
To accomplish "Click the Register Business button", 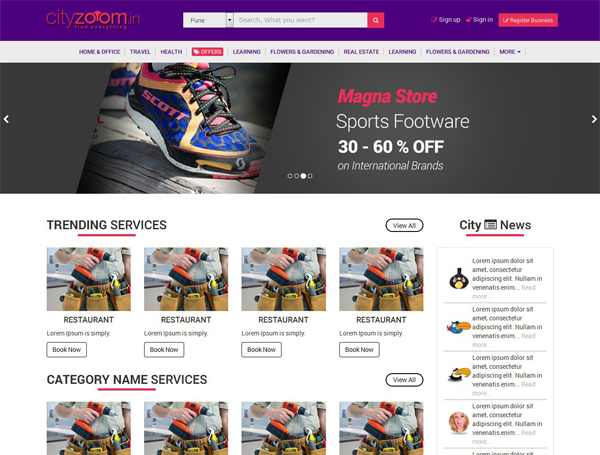I will tap(528, 20).
